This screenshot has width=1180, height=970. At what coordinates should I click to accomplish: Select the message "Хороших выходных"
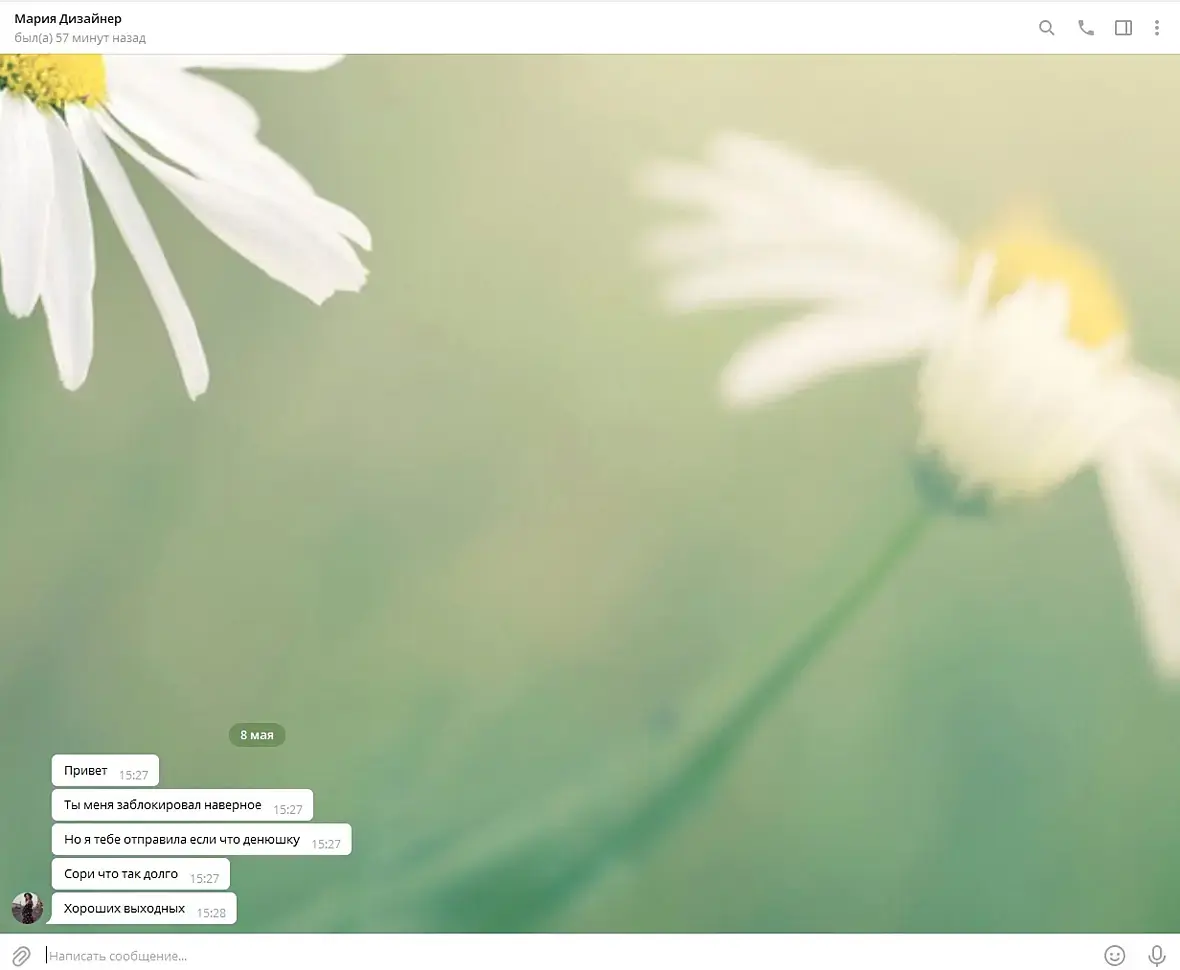point(143,908)
